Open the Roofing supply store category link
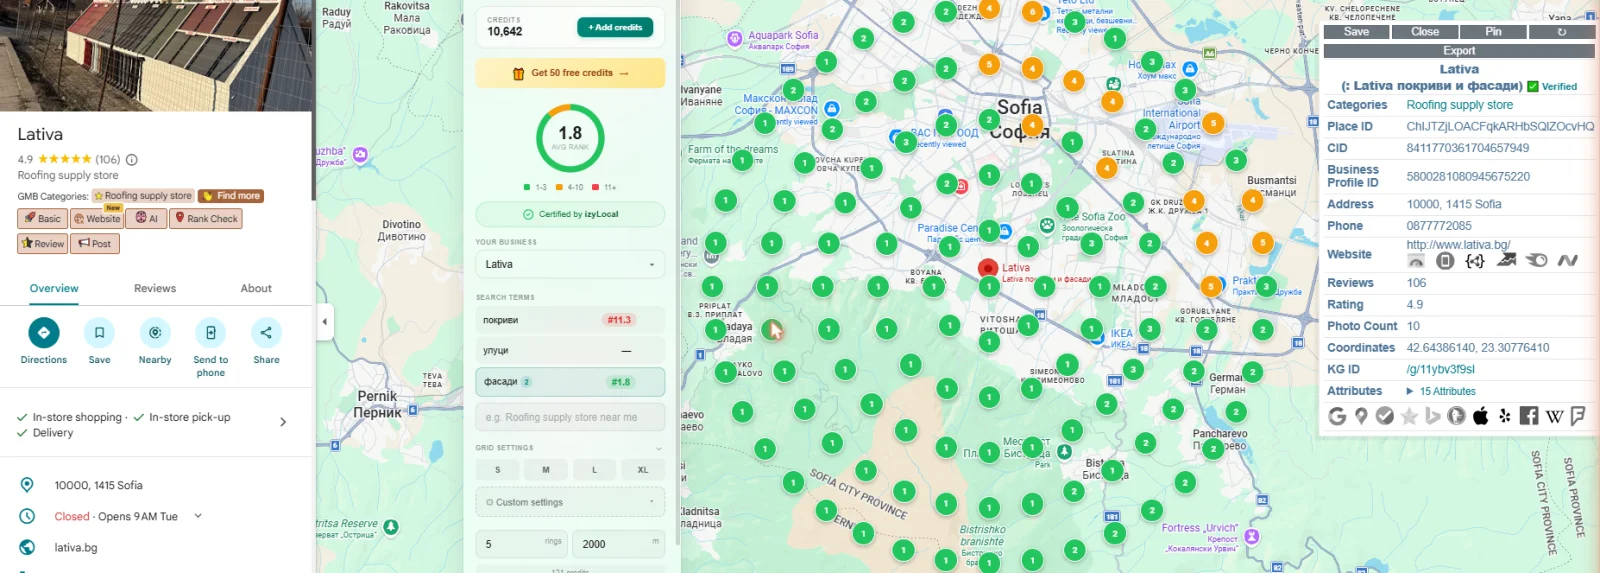 coord(1460,105)
